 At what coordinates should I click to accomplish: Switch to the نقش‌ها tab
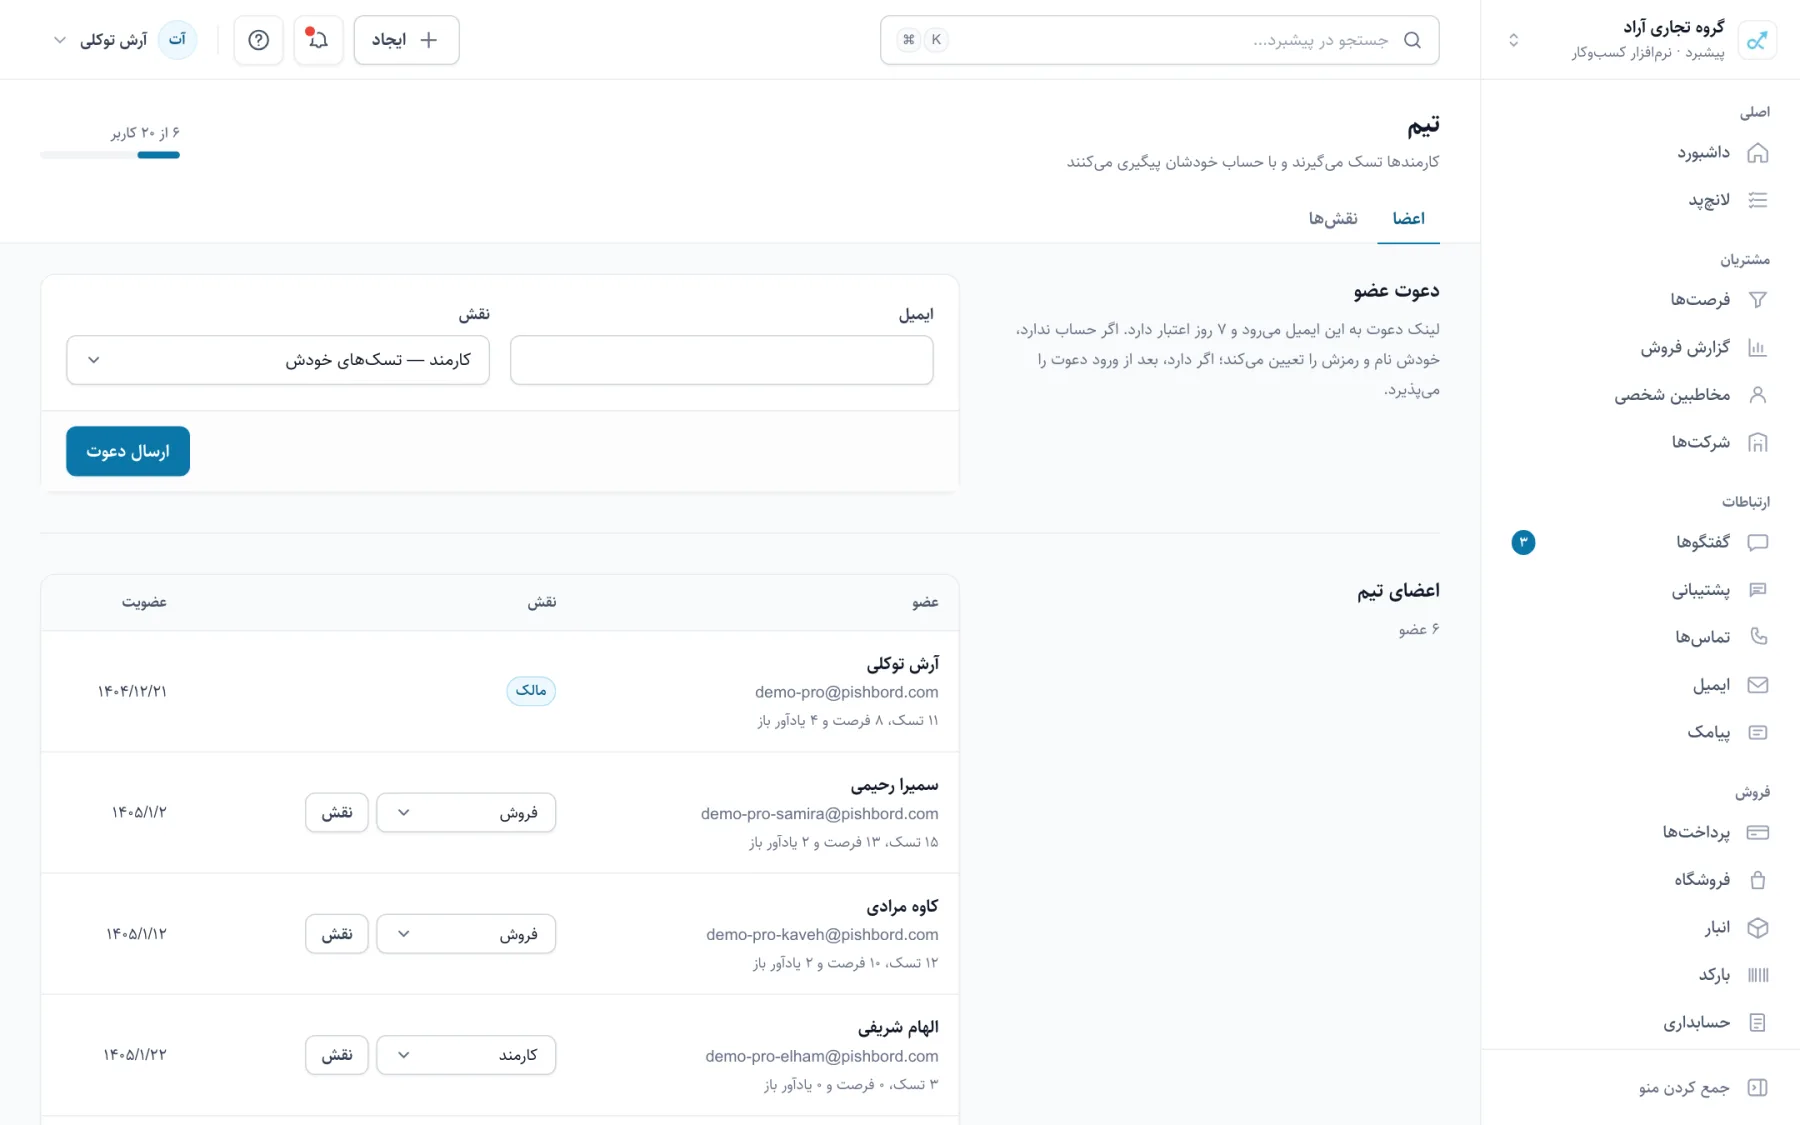[1333, 218]
